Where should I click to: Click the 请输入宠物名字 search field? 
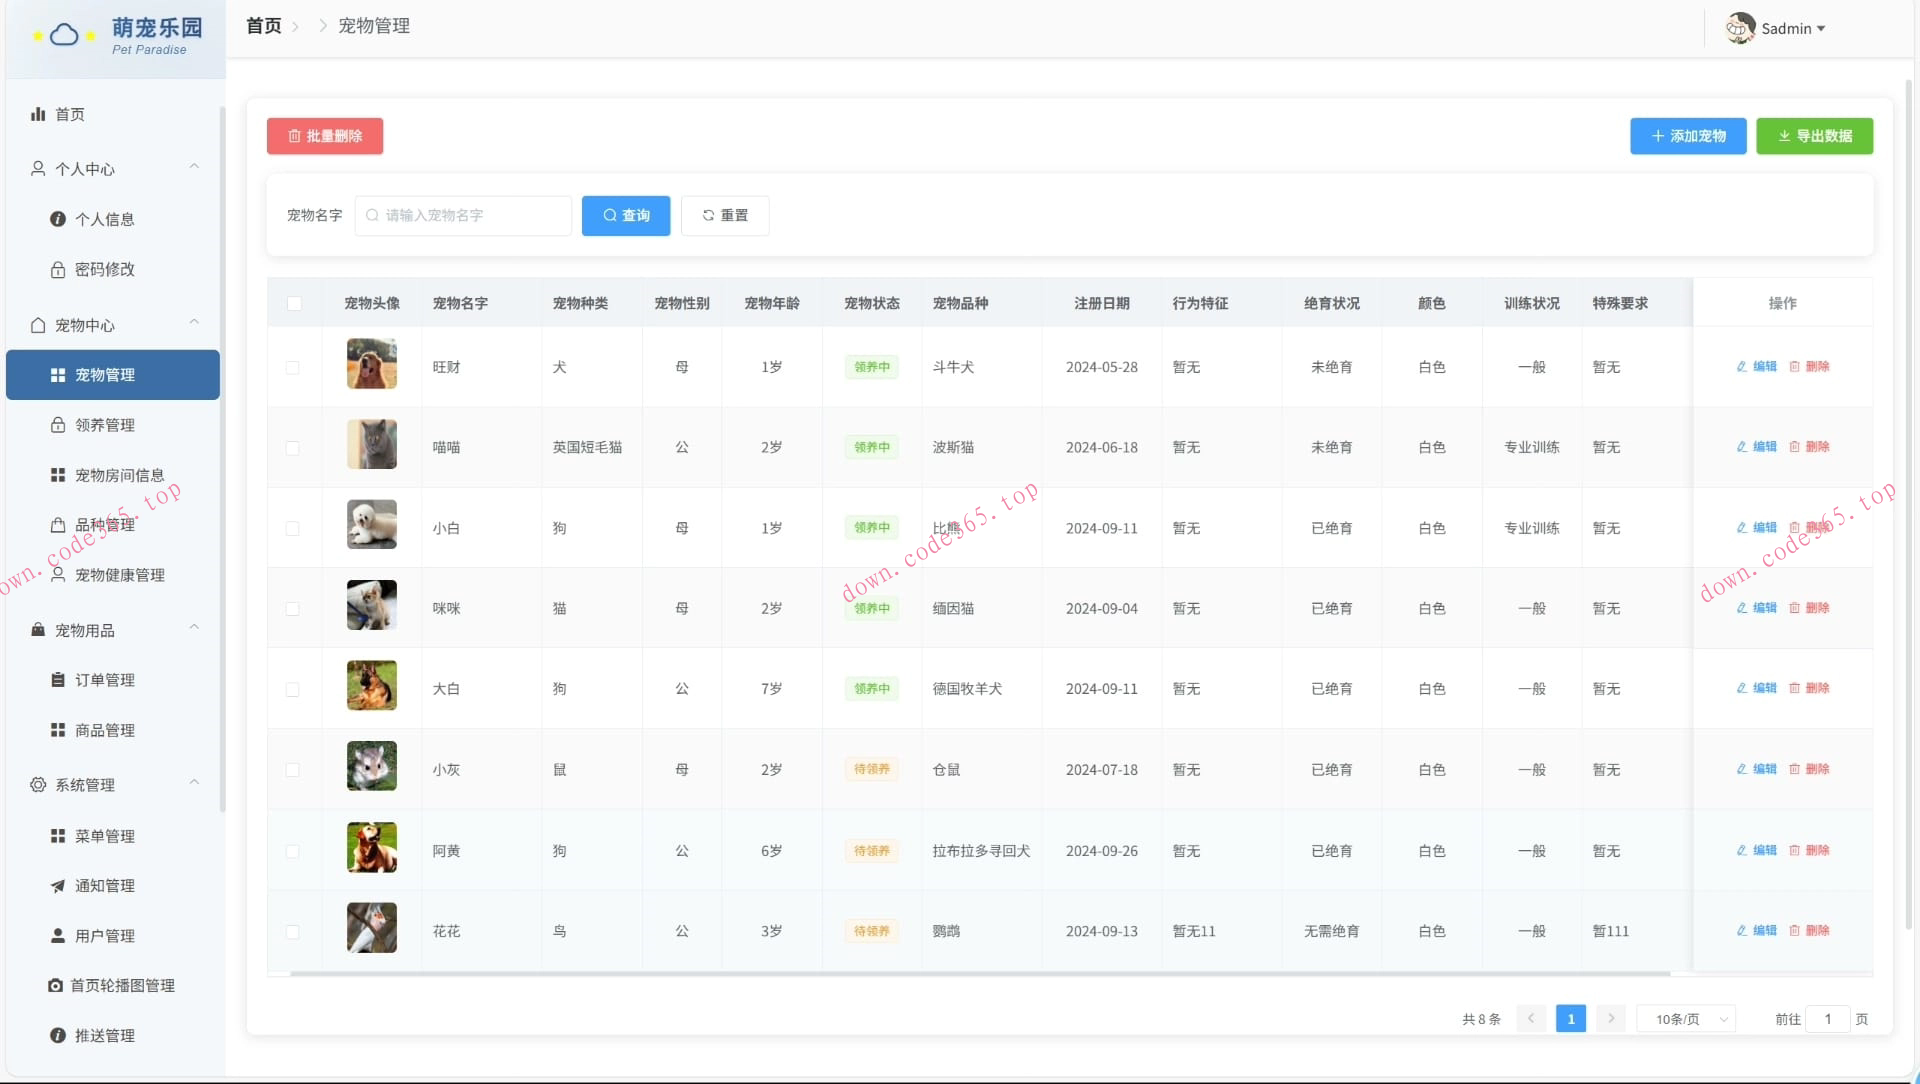pyautogui.click(x=464, y=215)
